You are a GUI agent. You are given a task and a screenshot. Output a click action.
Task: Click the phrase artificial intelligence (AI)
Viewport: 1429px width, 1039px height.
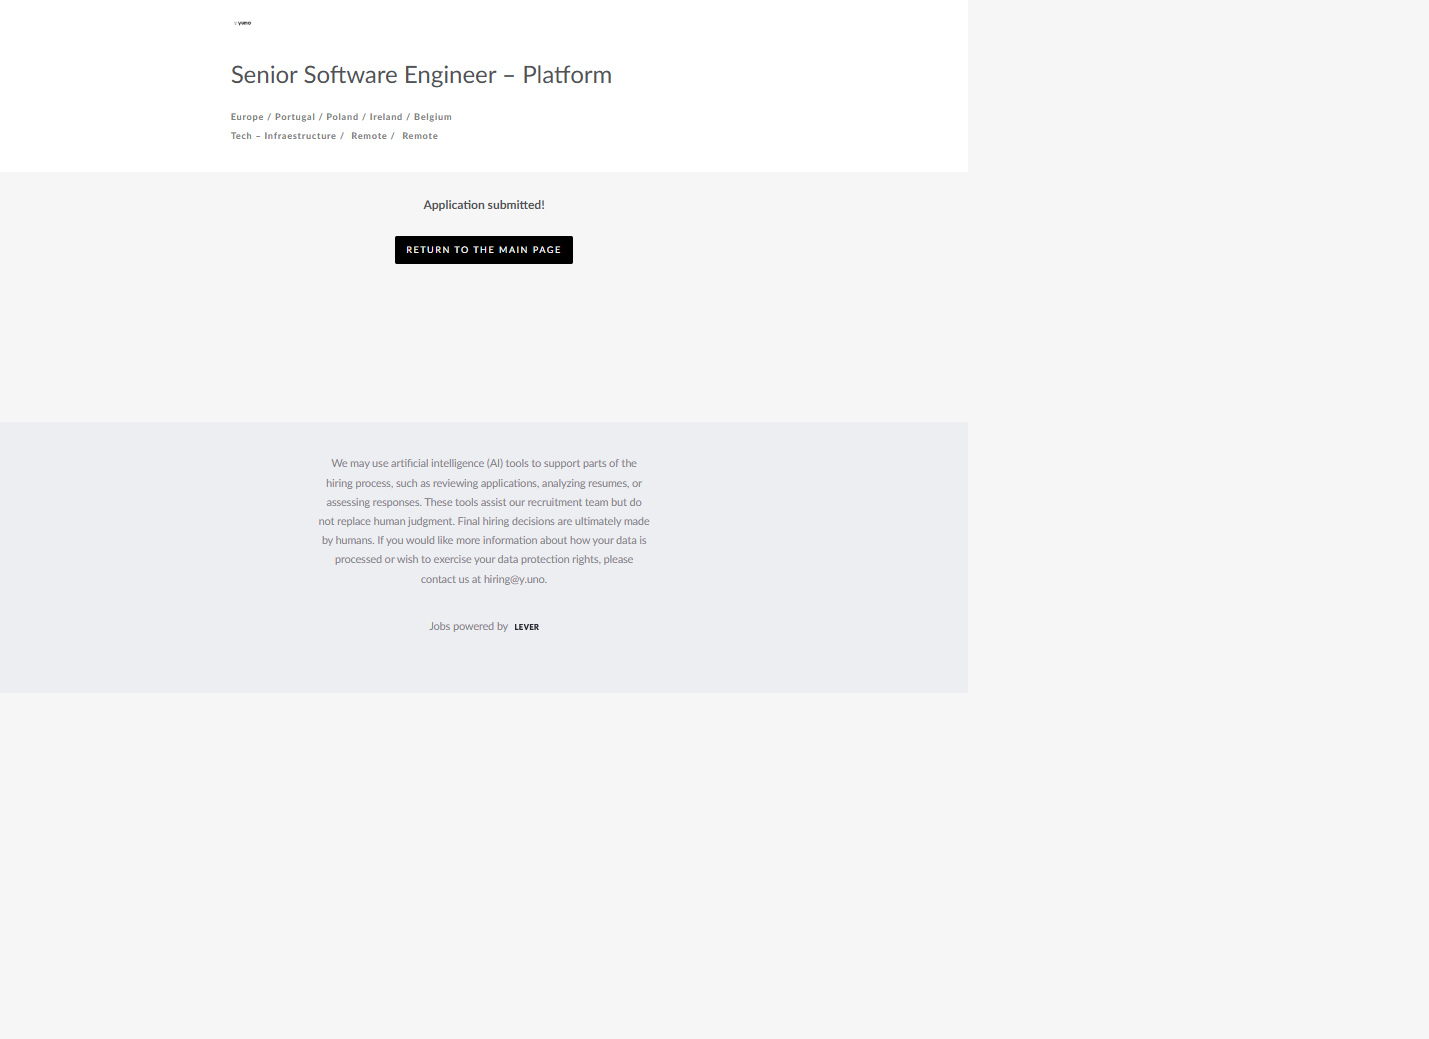tap(446, 463)
